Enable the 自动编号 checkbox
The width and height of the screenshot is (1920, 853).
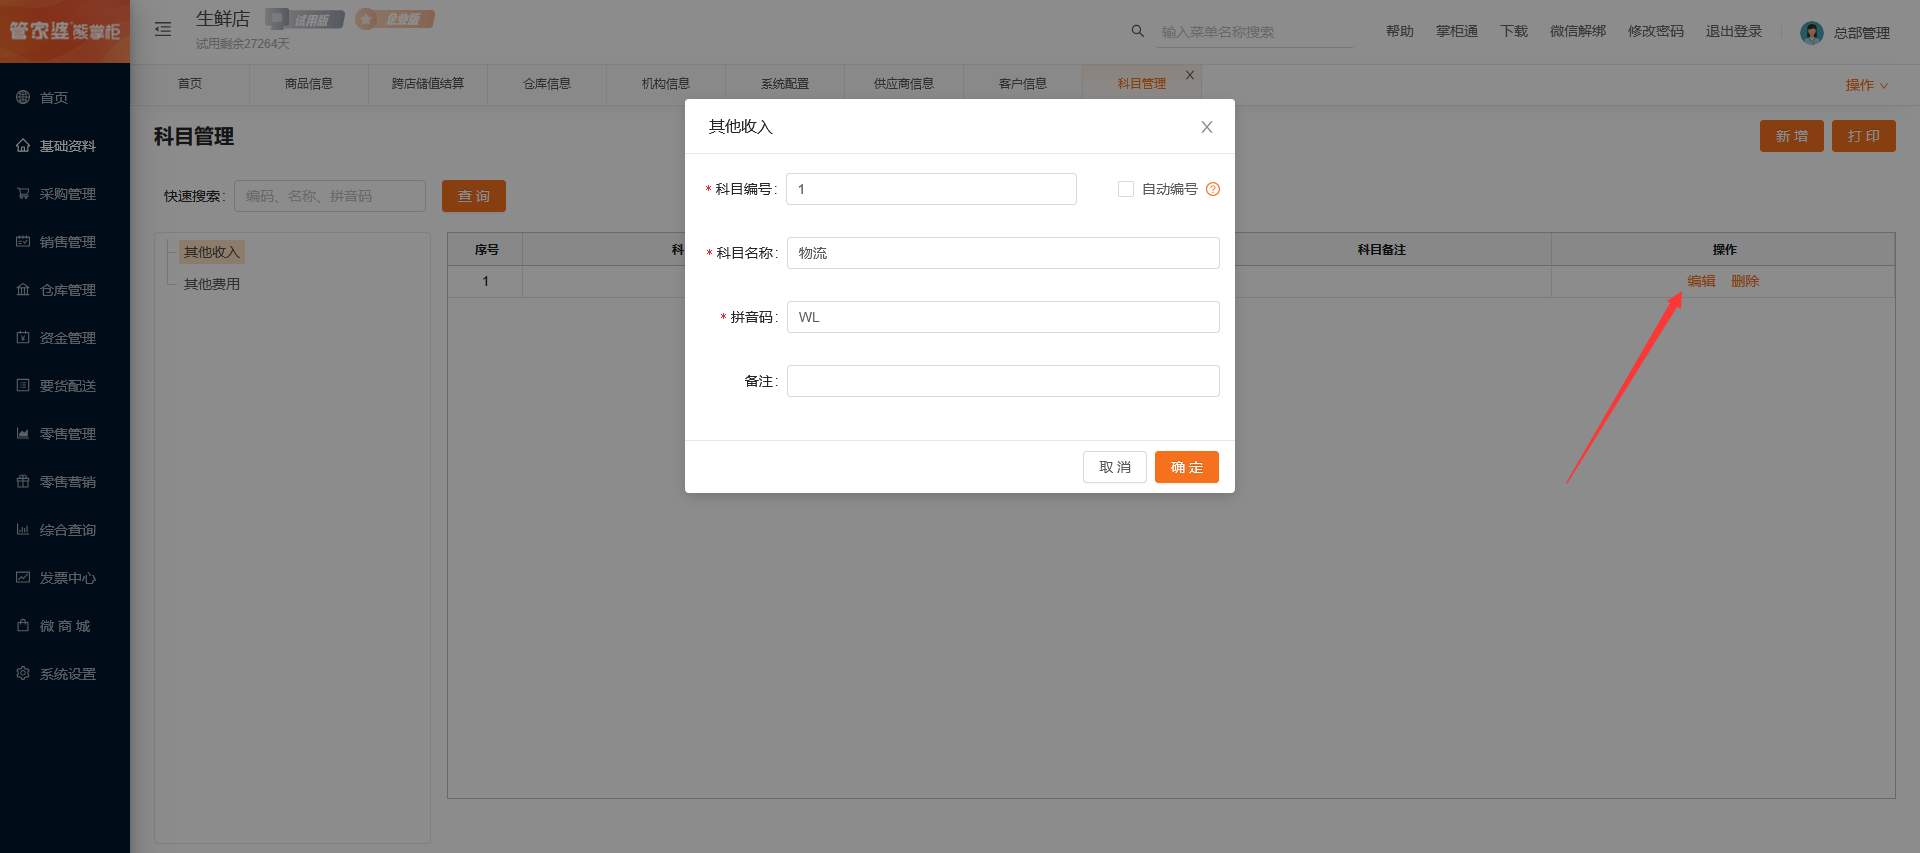click(1126, 189)
